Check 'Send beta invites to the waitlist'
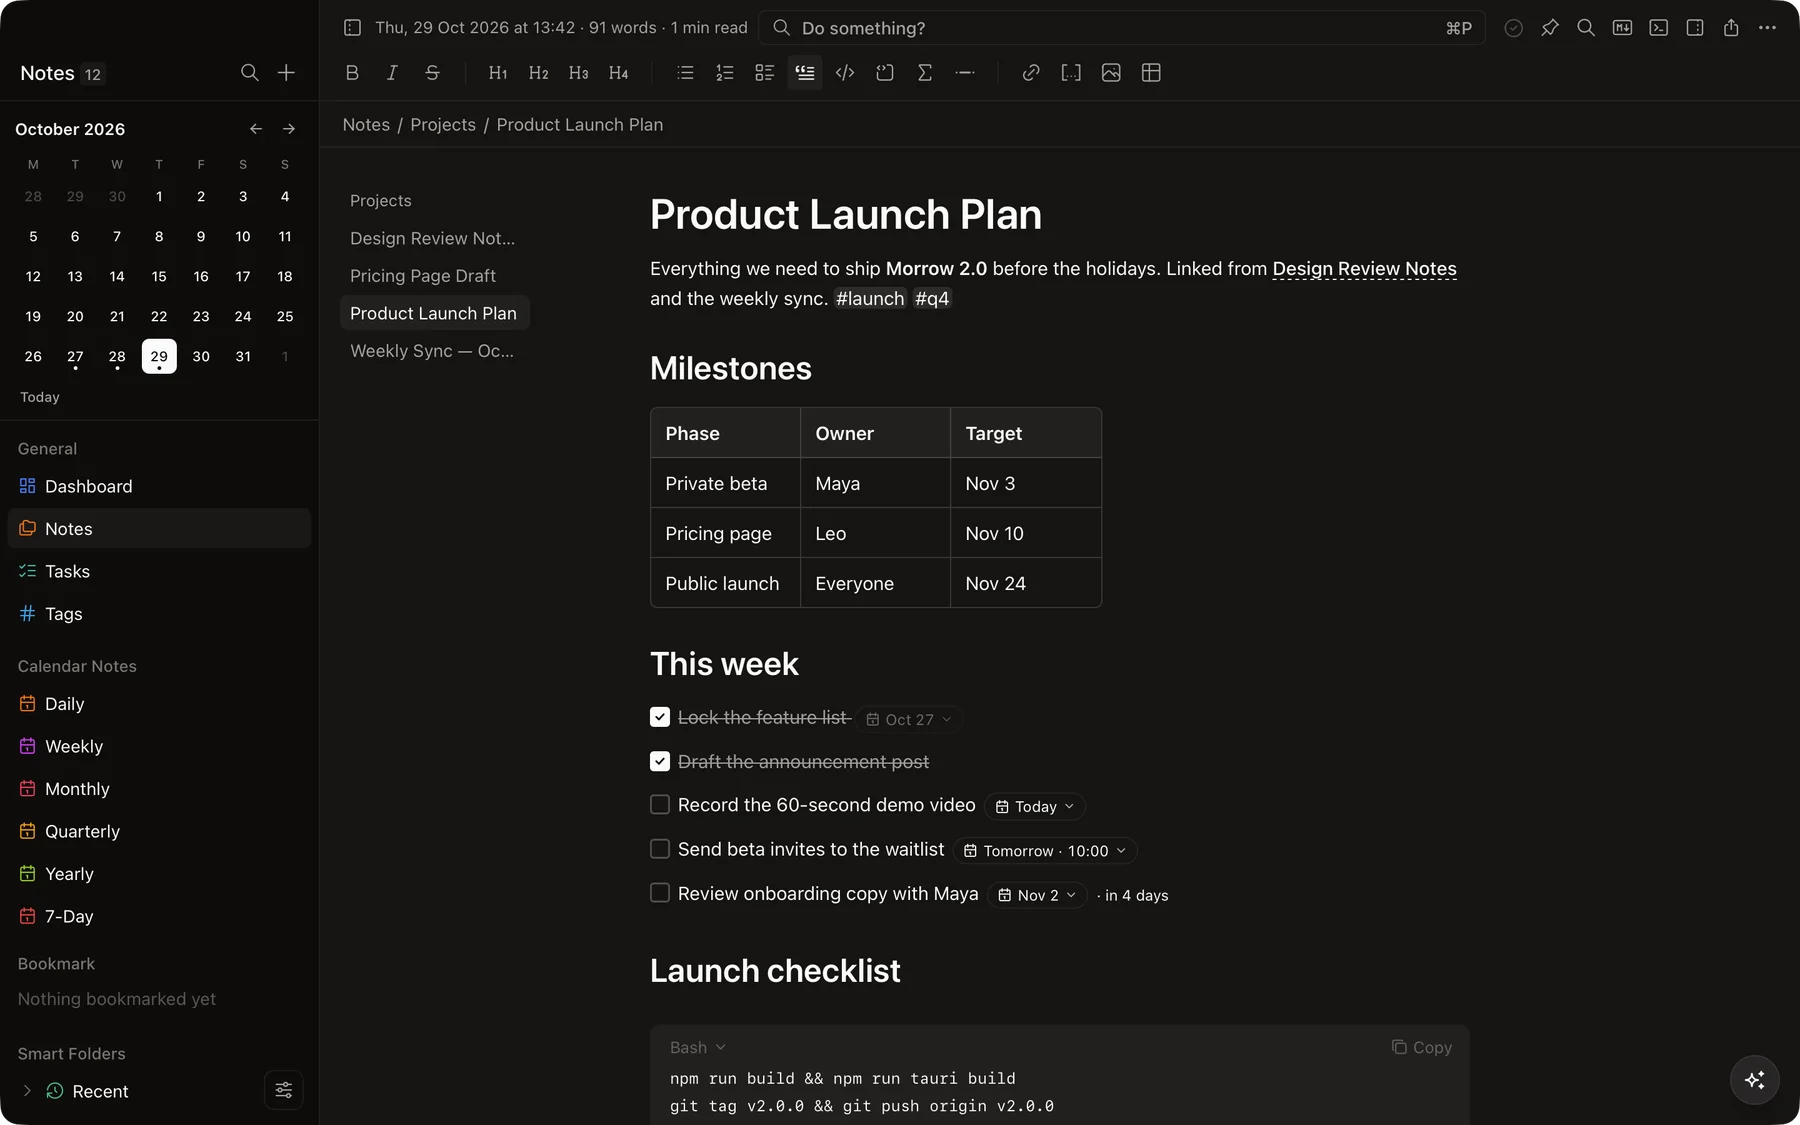Viewport: 1800px width, 1125px height. (660, 849)
